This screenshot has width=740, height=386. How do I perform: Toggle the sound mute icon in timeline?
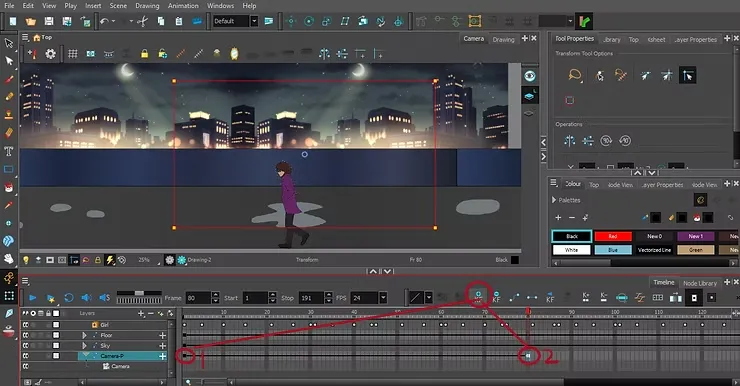(x=86, y=297)
